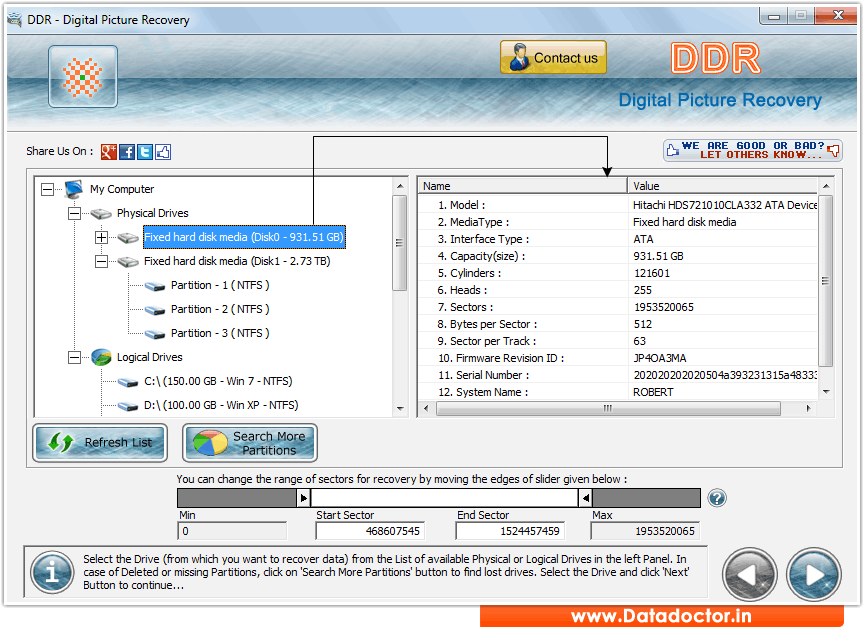
Task: Collapse the My Computer tree node
Action: [x=48, y=190]
